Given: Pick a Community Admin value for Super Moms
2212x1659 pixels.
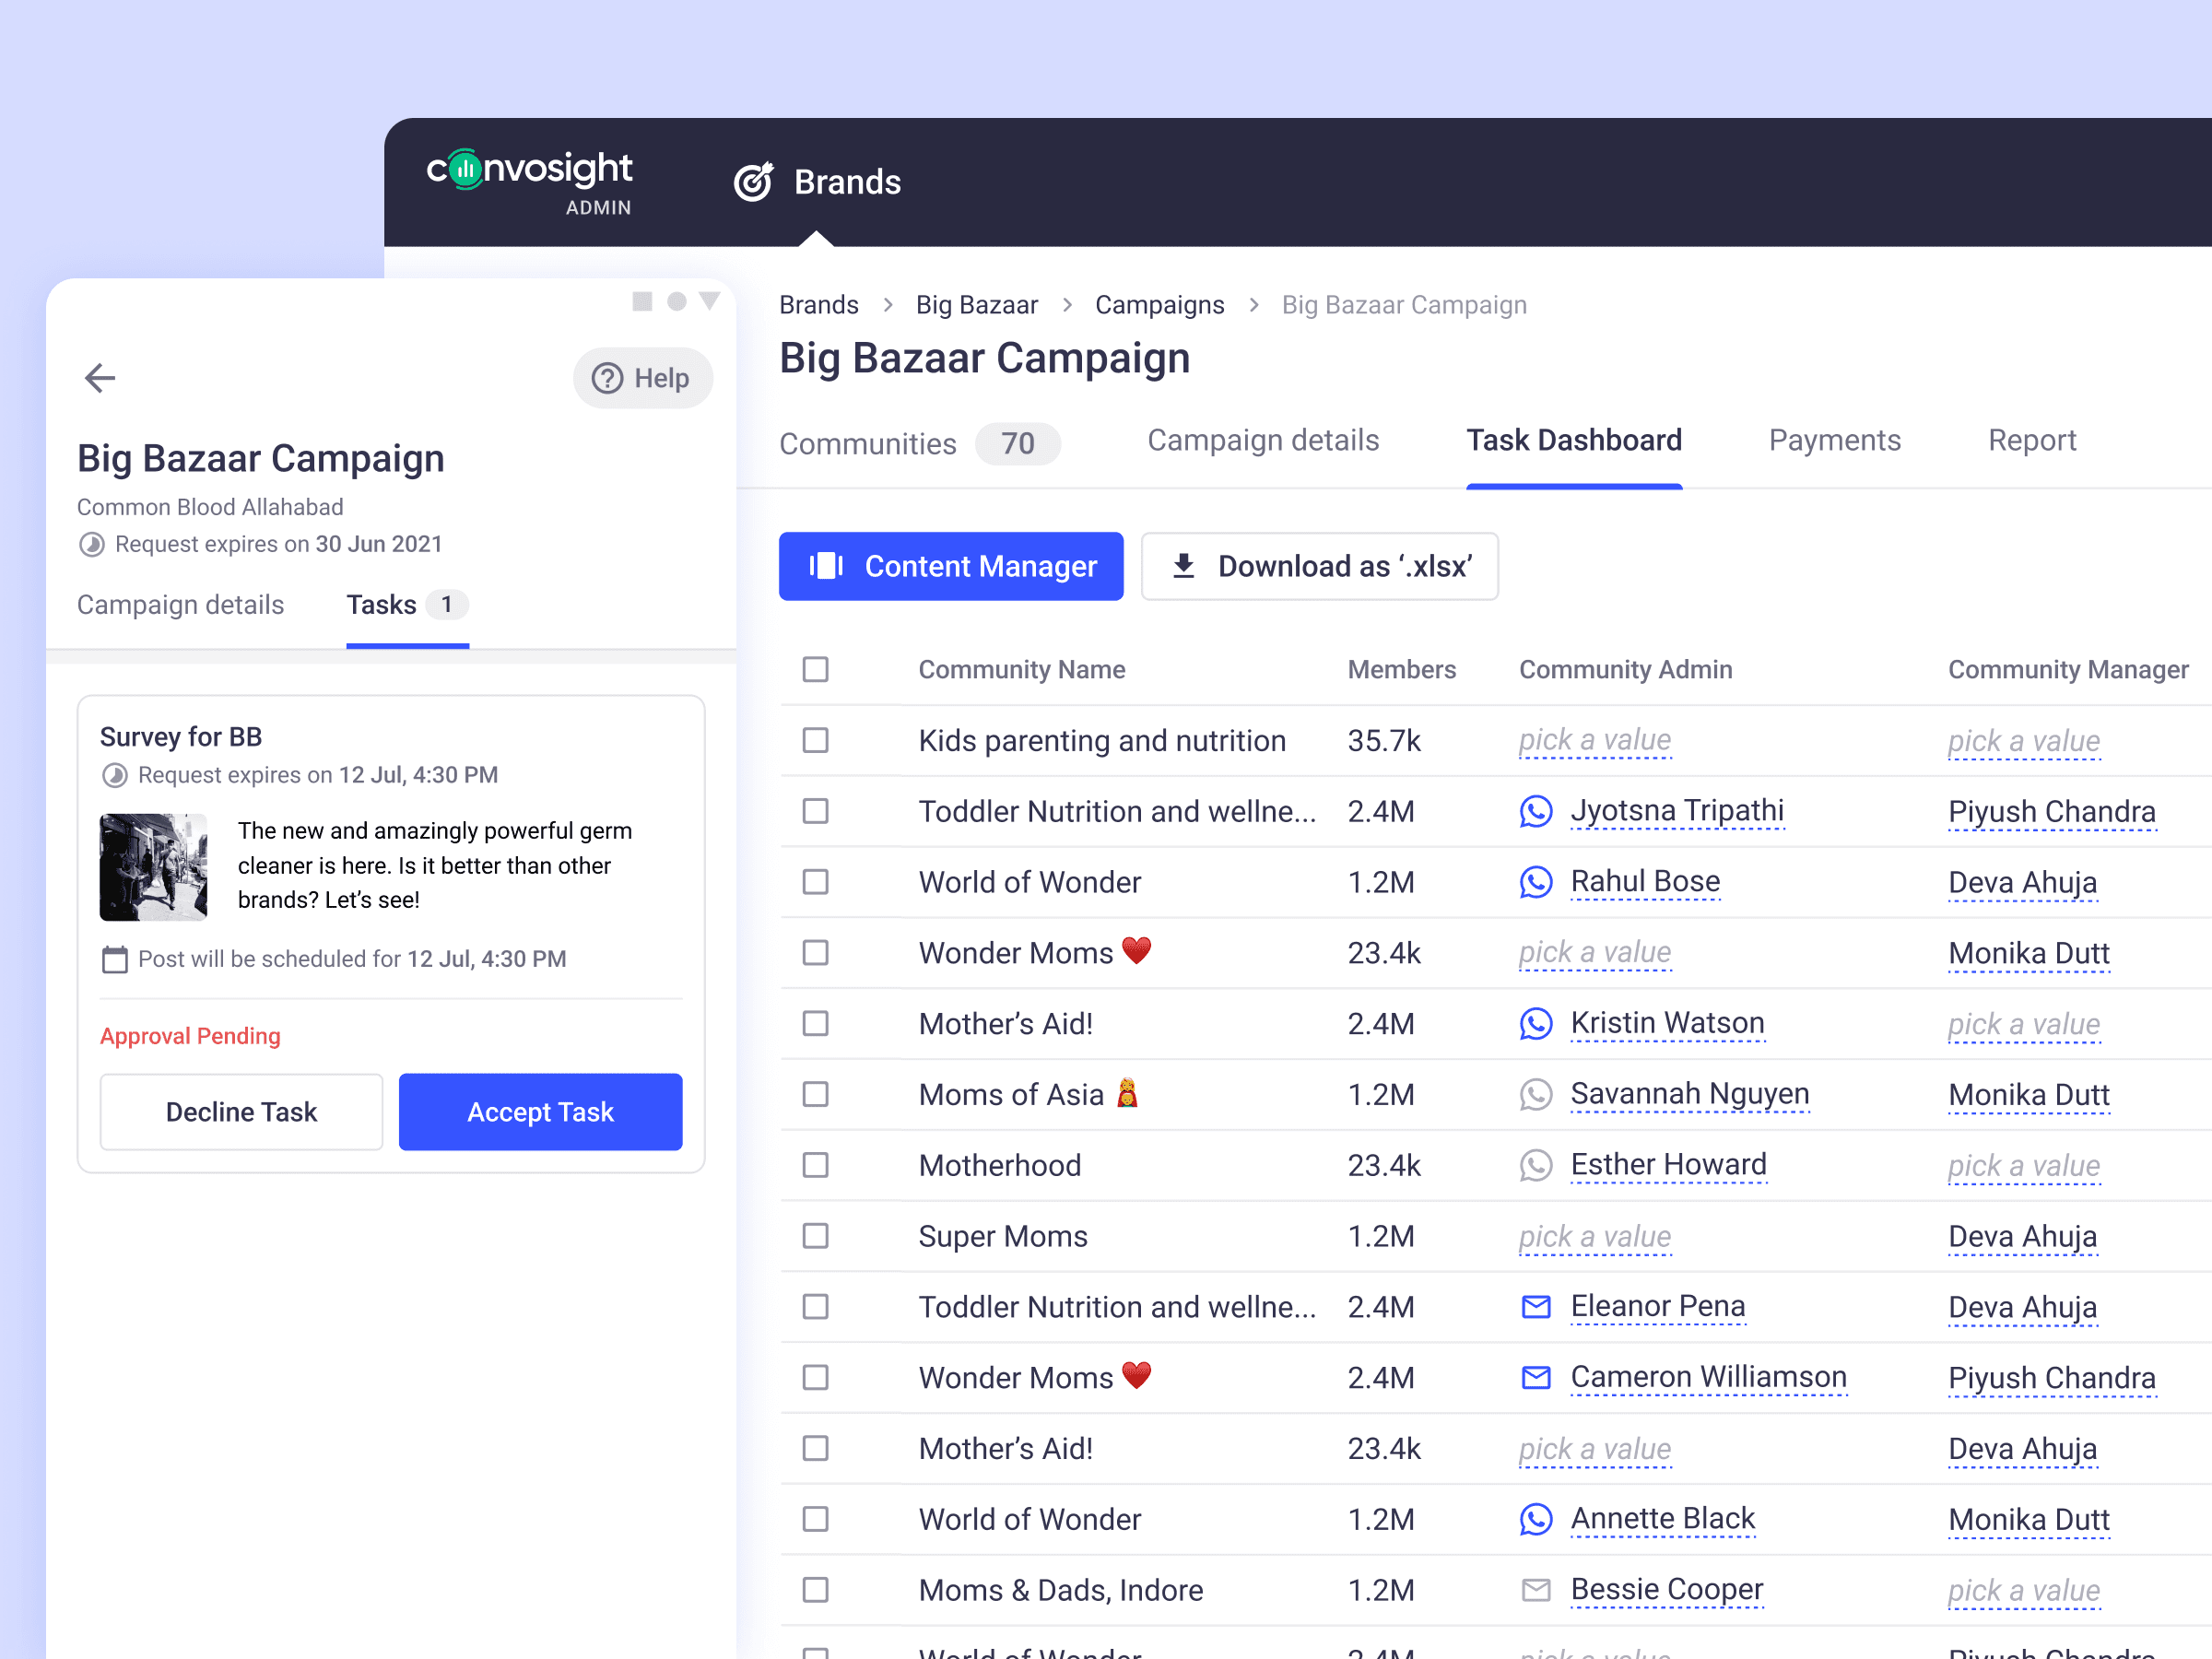Looking at the screenshot, I should pyautogui.click(x=1594, y=1236).
